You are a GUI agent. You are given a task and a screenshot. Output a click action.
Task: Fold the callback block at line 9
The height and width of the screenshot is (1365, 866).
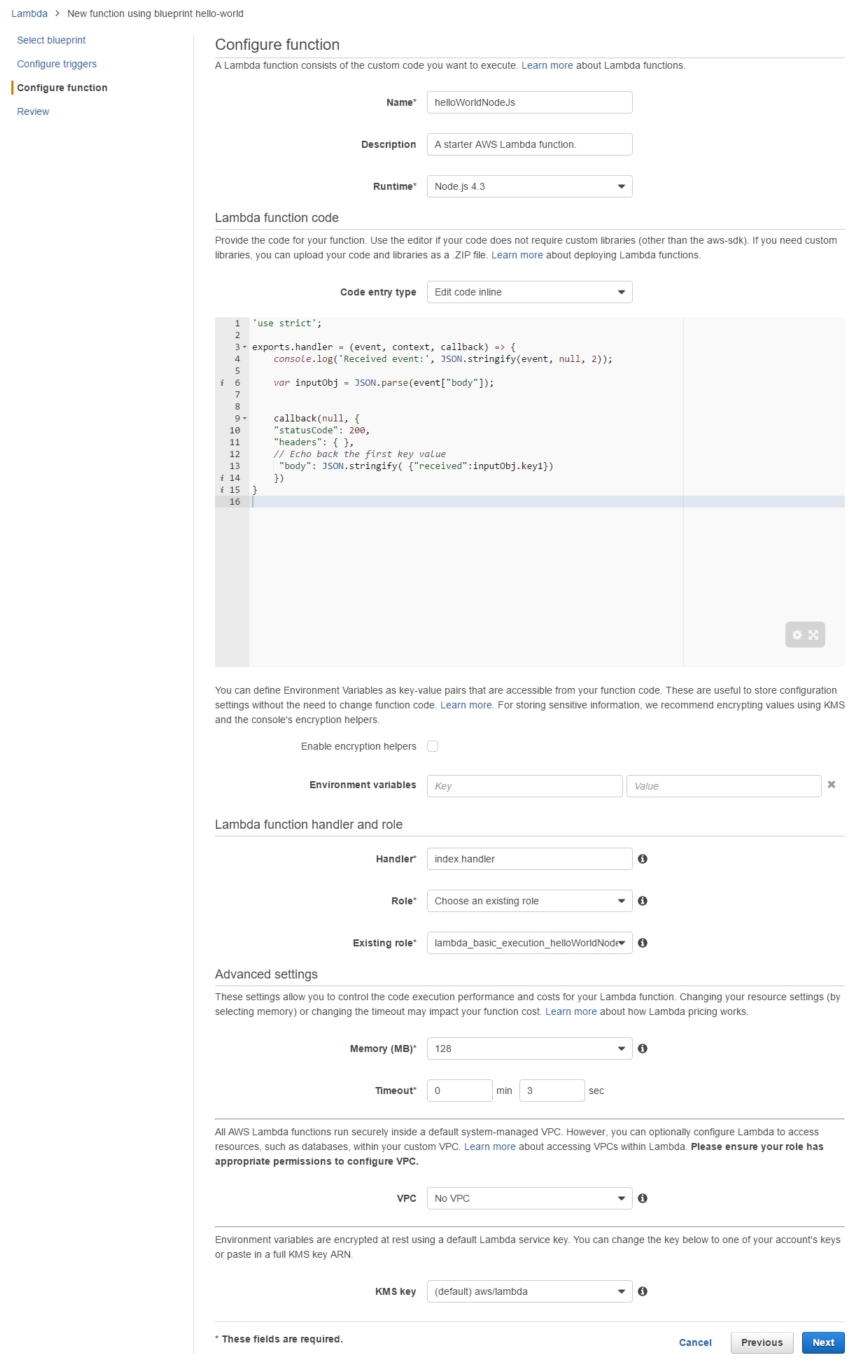[245, 418]
